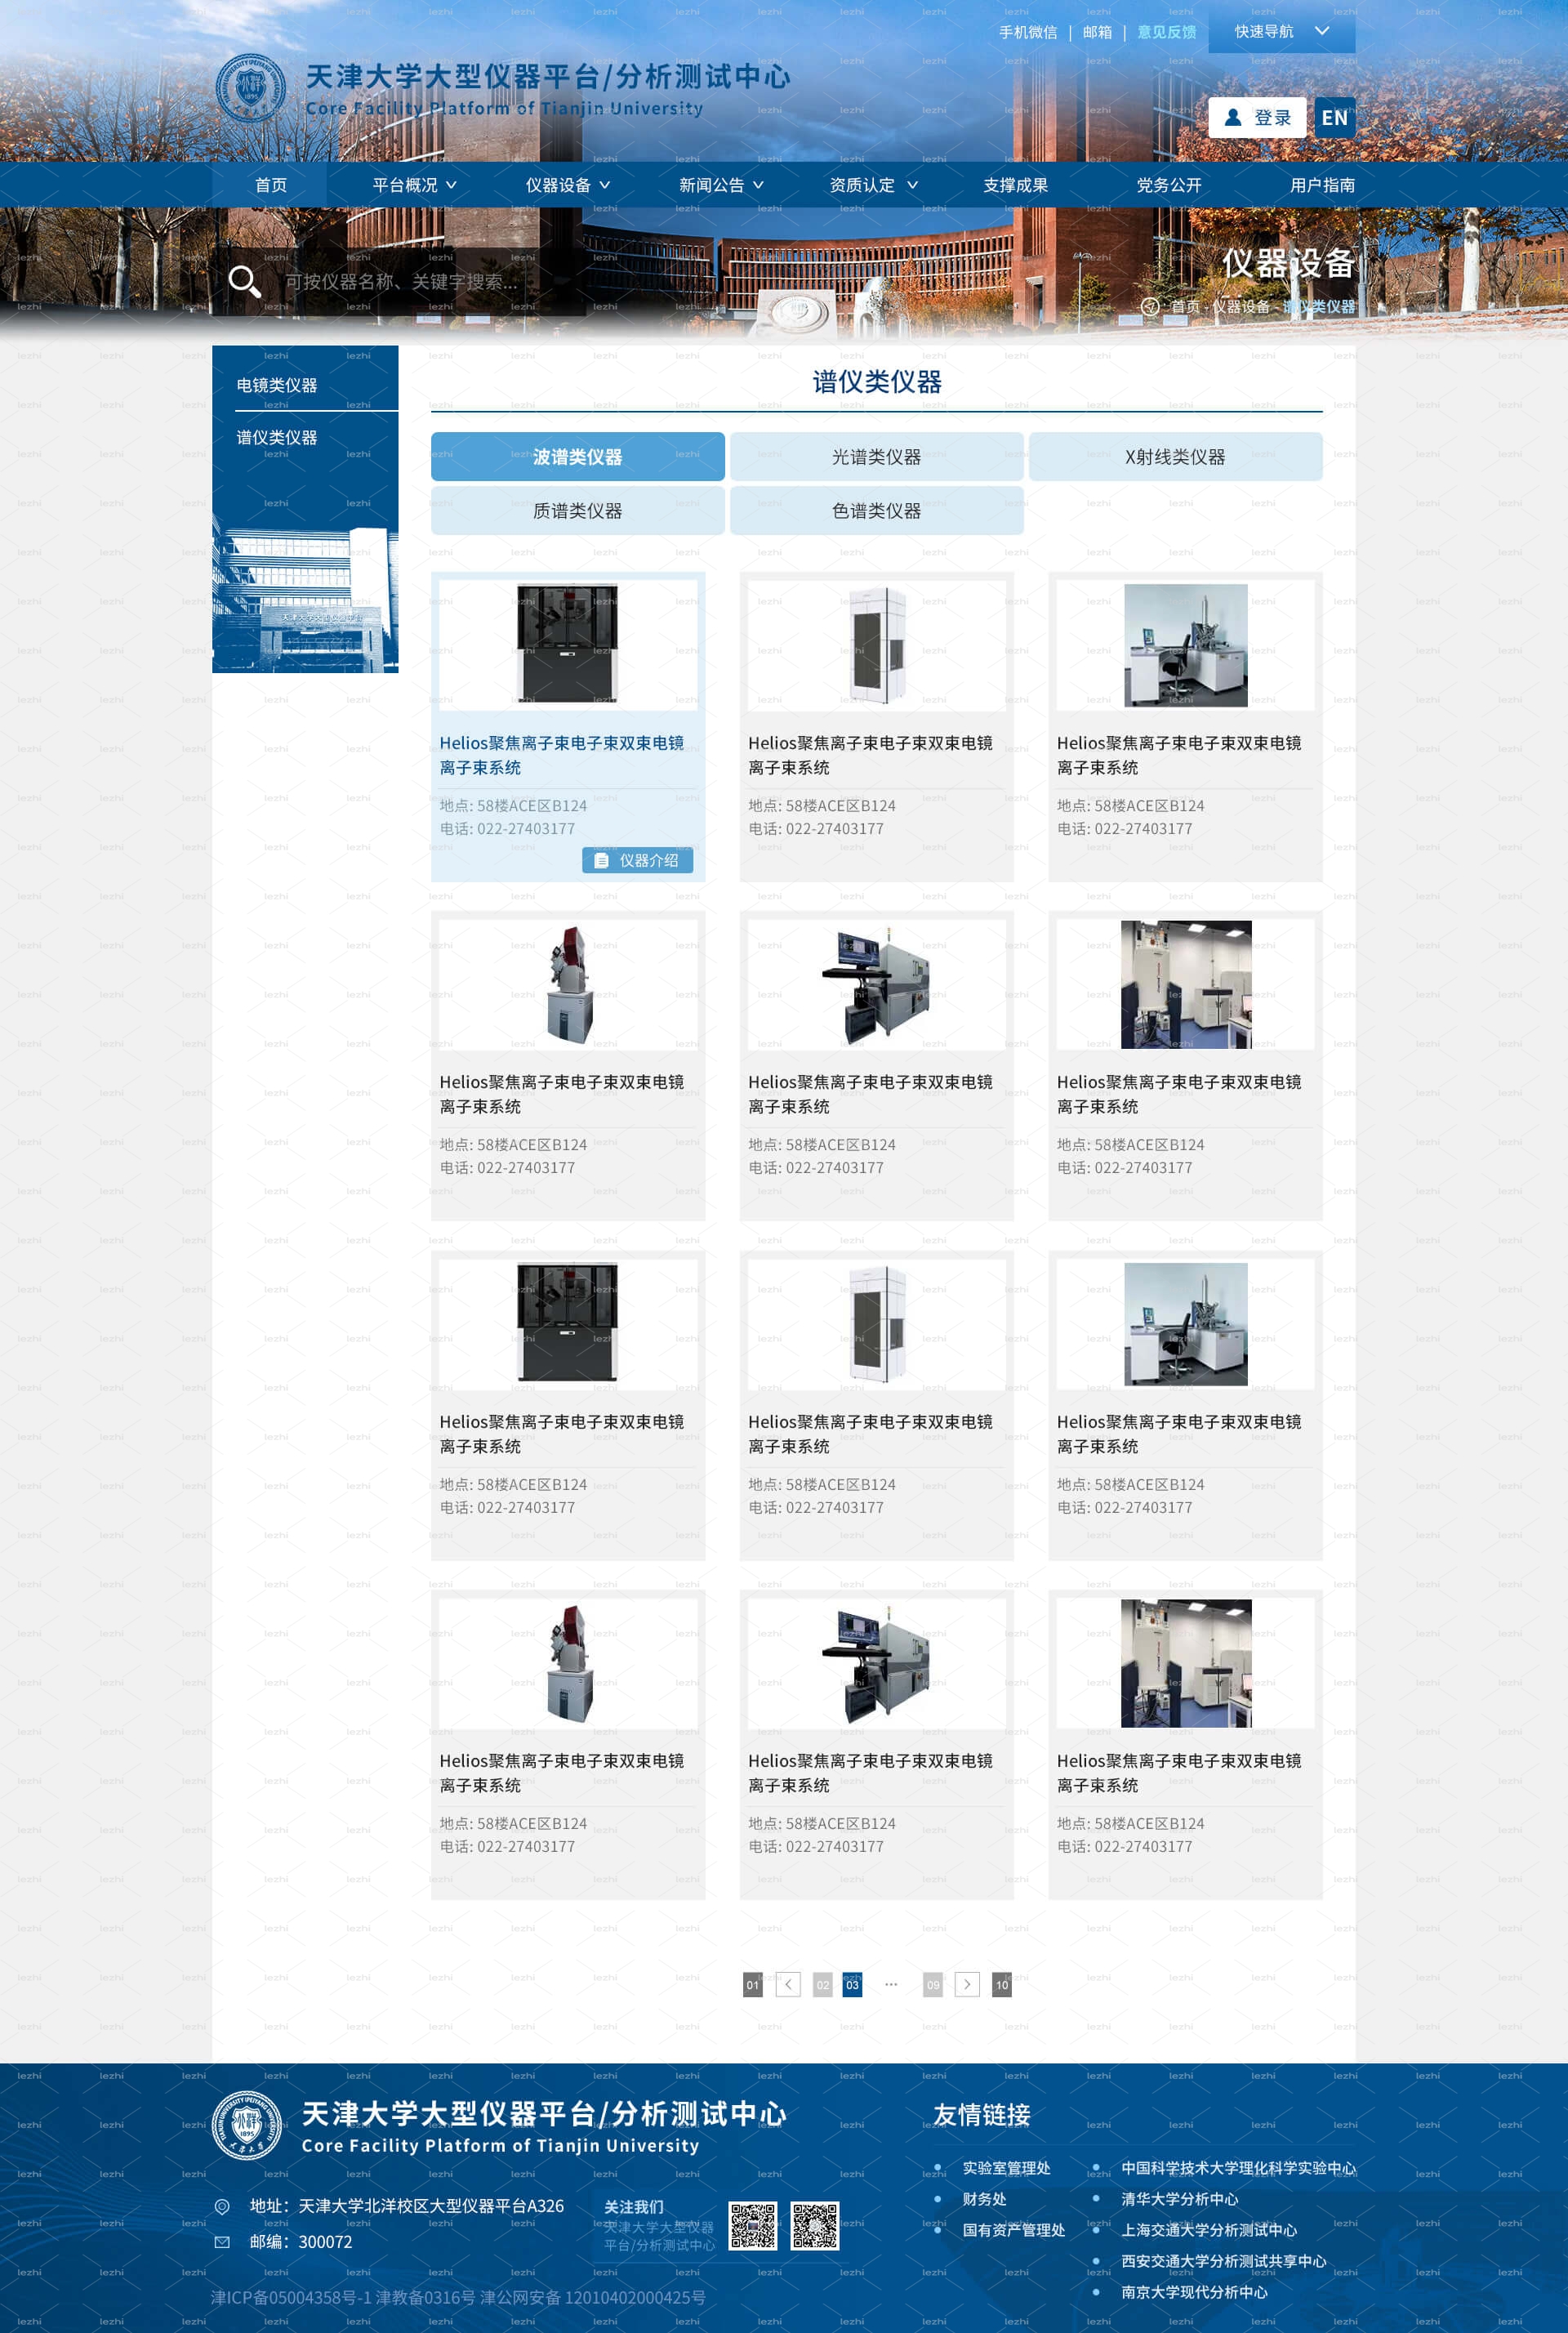Select 电镜类仪器 in the sidebar

click(x=277, y=386)
